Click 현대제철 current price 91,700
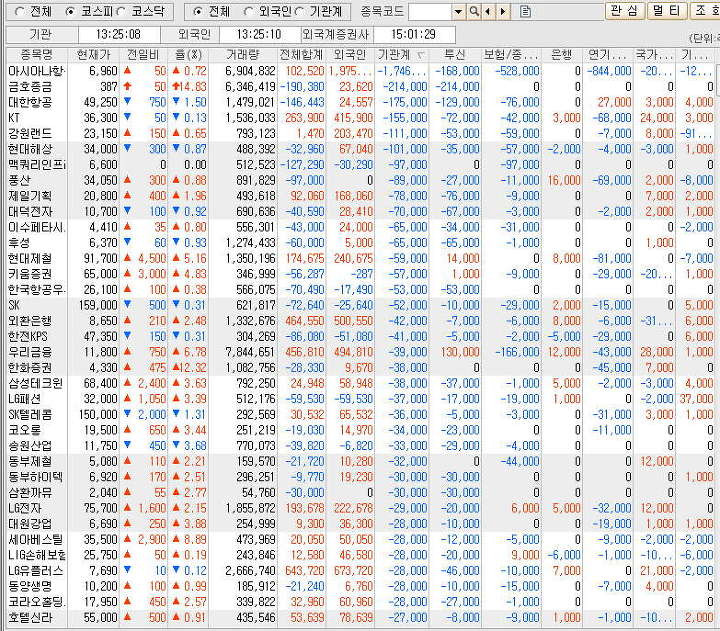 pyautogui.click(x=101, y=259)
